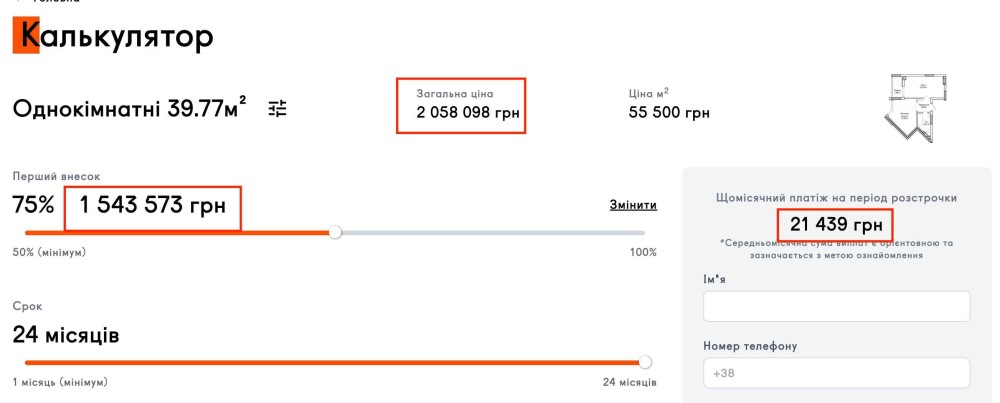Viewport: 1000px width, 403px height.
Task: Click the 50% (мінімум) slider label
Action: [x=49, y=252]
